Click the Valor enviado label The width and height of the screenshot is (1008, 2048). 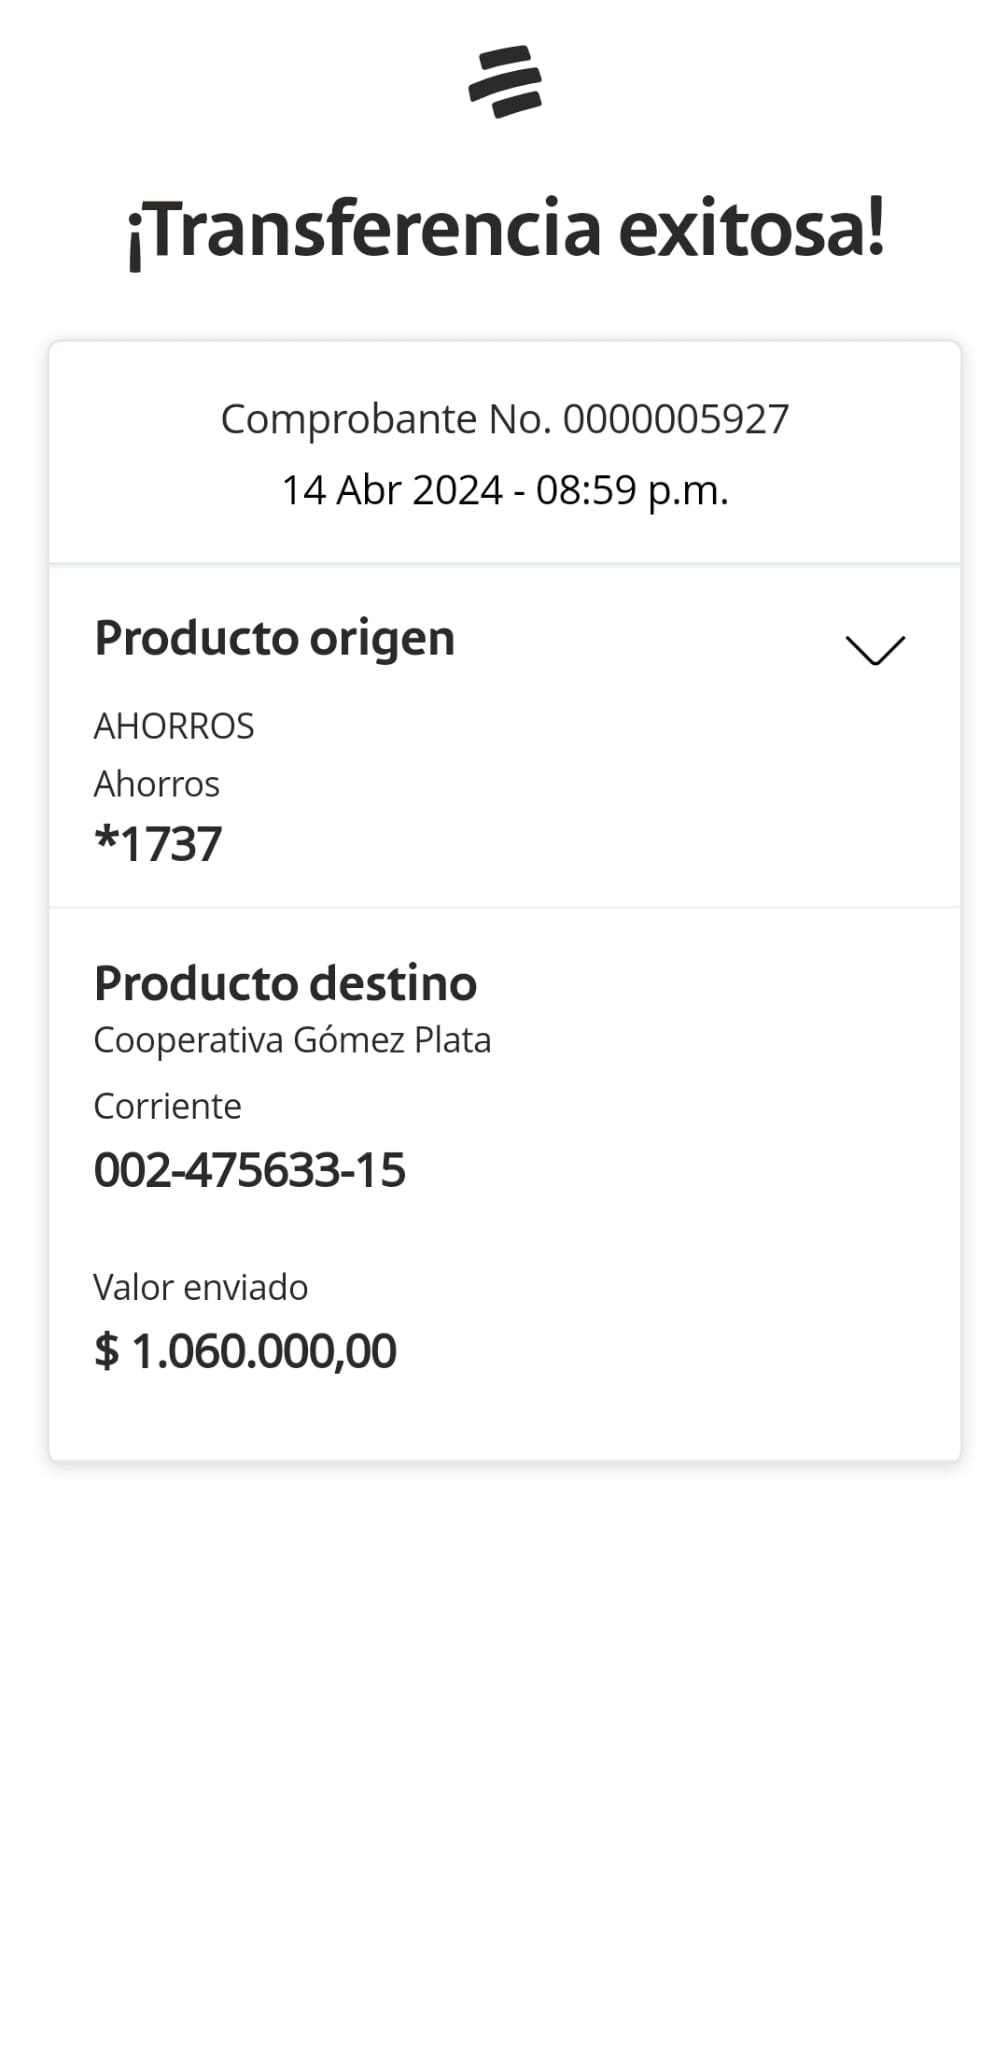[x=200, y=1287]
